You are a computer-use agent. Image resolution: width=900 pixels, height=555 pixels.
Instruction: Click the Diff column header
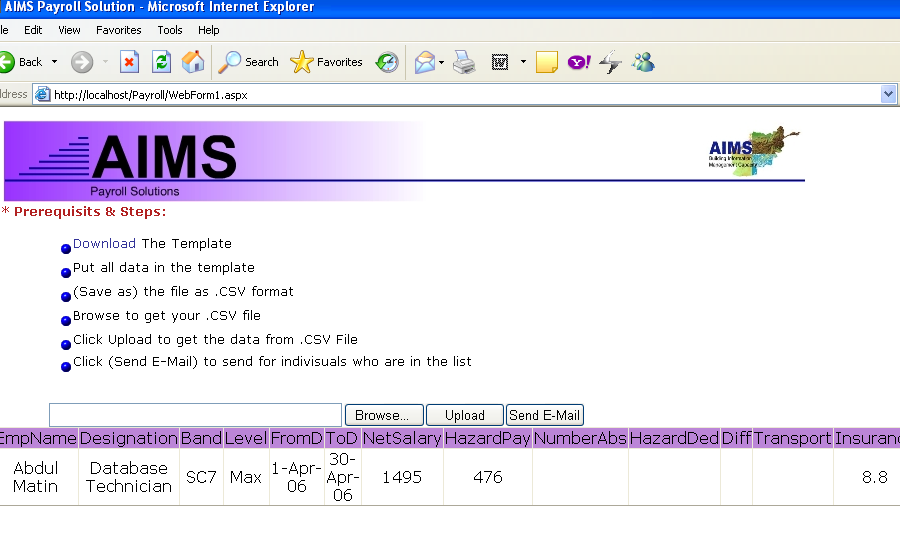[x=736, y=438]
